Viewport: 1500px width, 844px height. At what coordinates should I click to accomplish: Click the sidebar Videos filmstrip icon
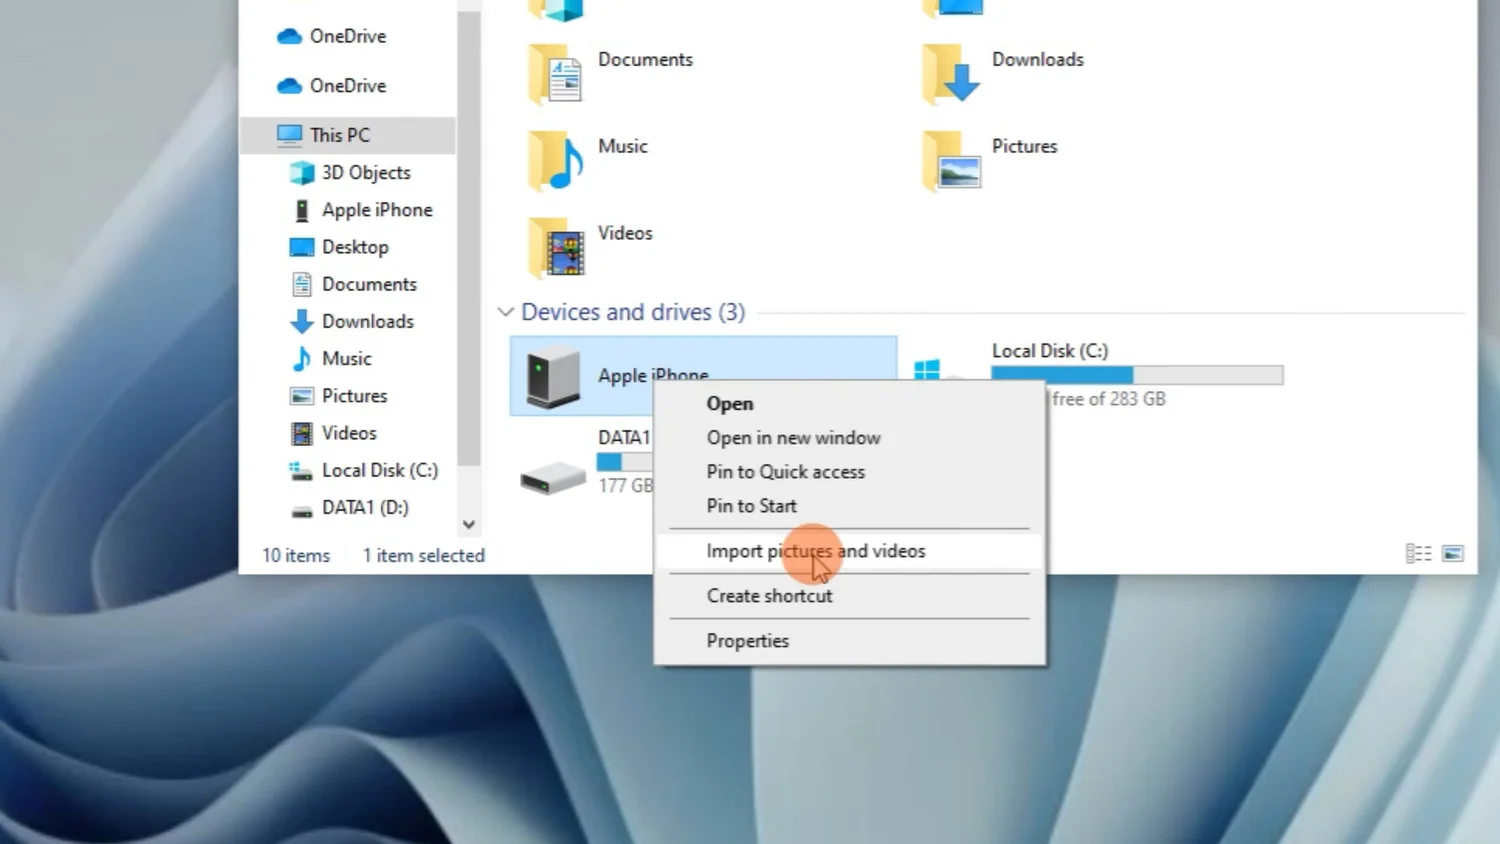tap(302, 433)
